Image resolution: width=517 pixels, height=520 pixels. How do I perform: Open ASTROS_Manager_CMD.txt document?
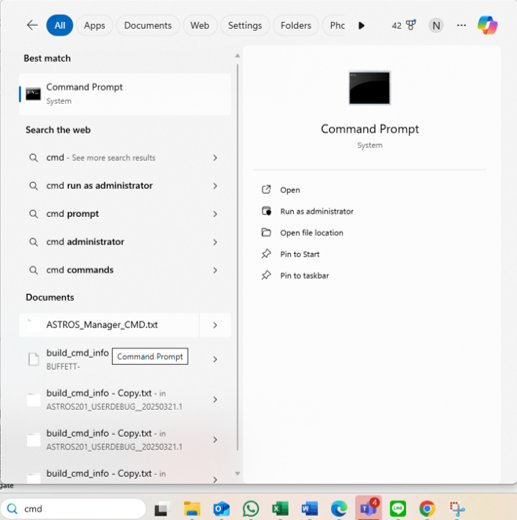click(109, 325)
